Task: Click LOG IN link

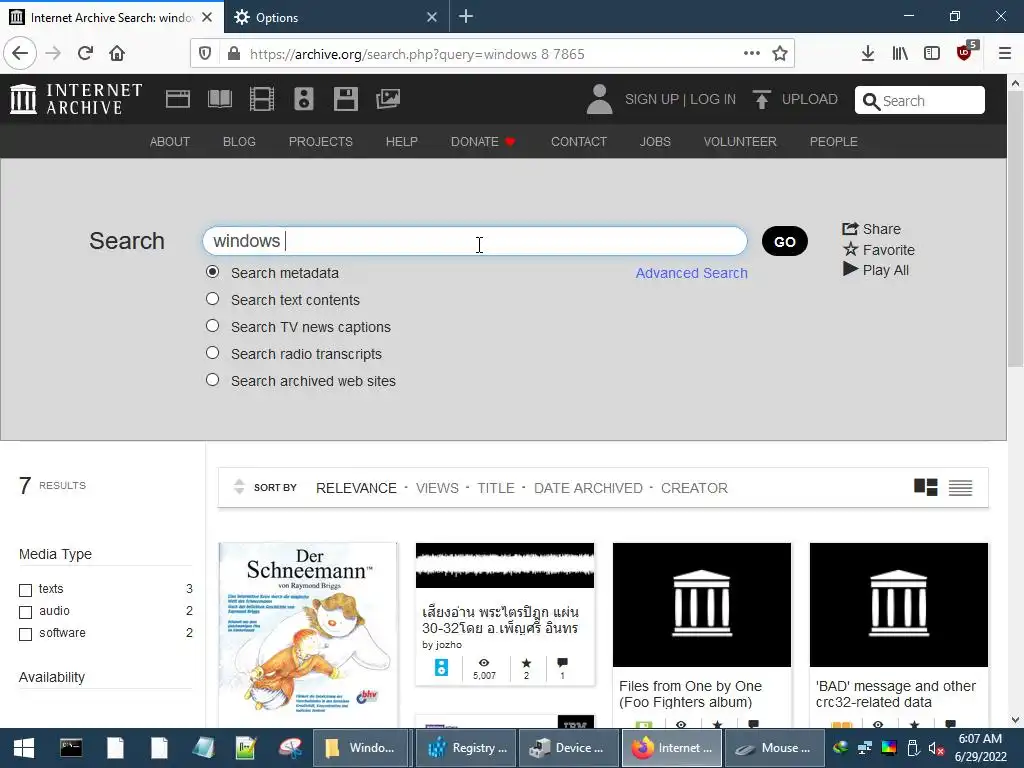Action: (713, 99)
